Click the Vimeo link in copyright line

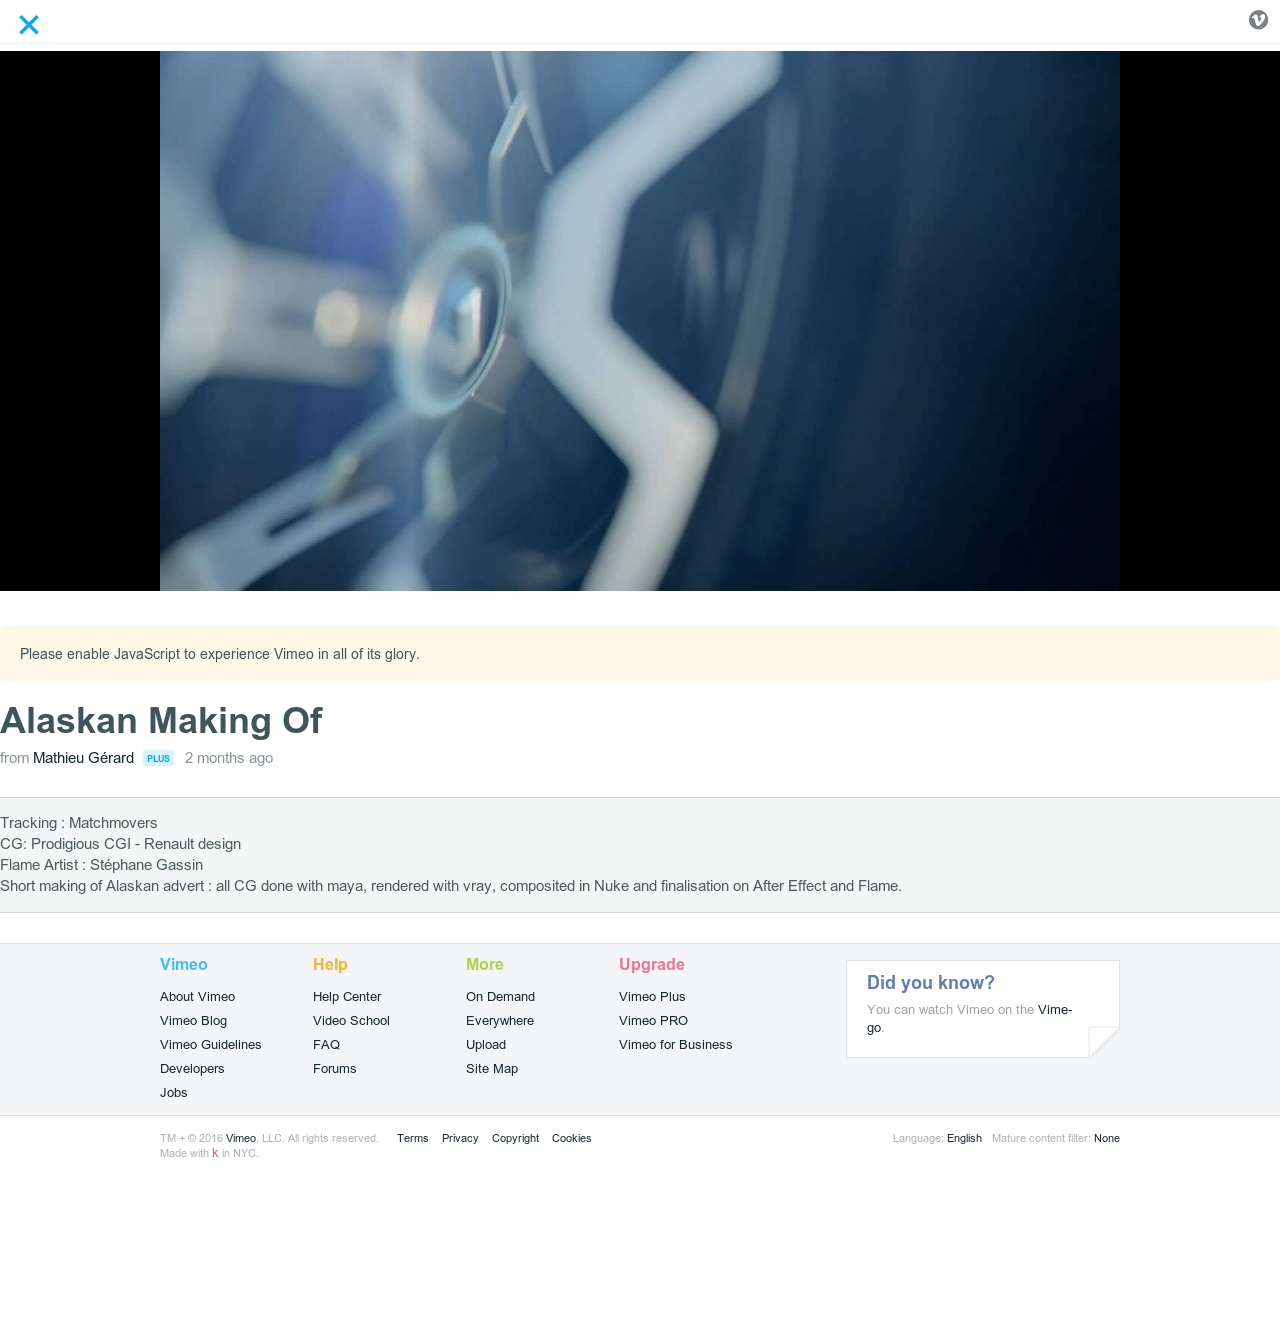point(241,1138)
